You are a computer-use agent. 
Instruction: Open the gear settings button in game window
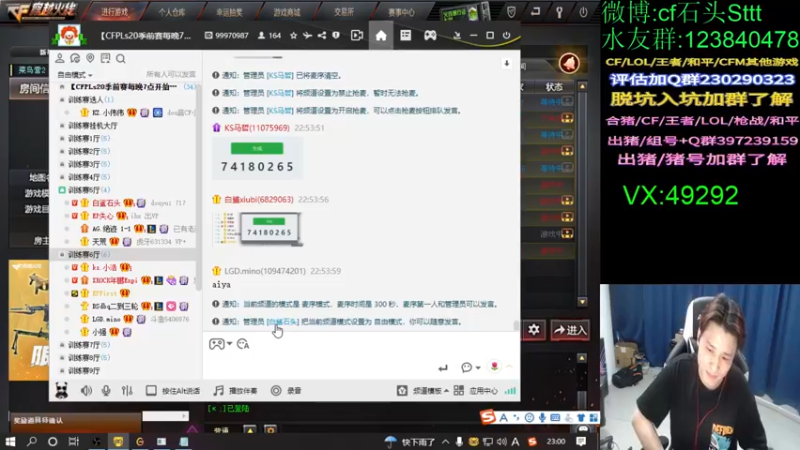click(x=534, y=330)
